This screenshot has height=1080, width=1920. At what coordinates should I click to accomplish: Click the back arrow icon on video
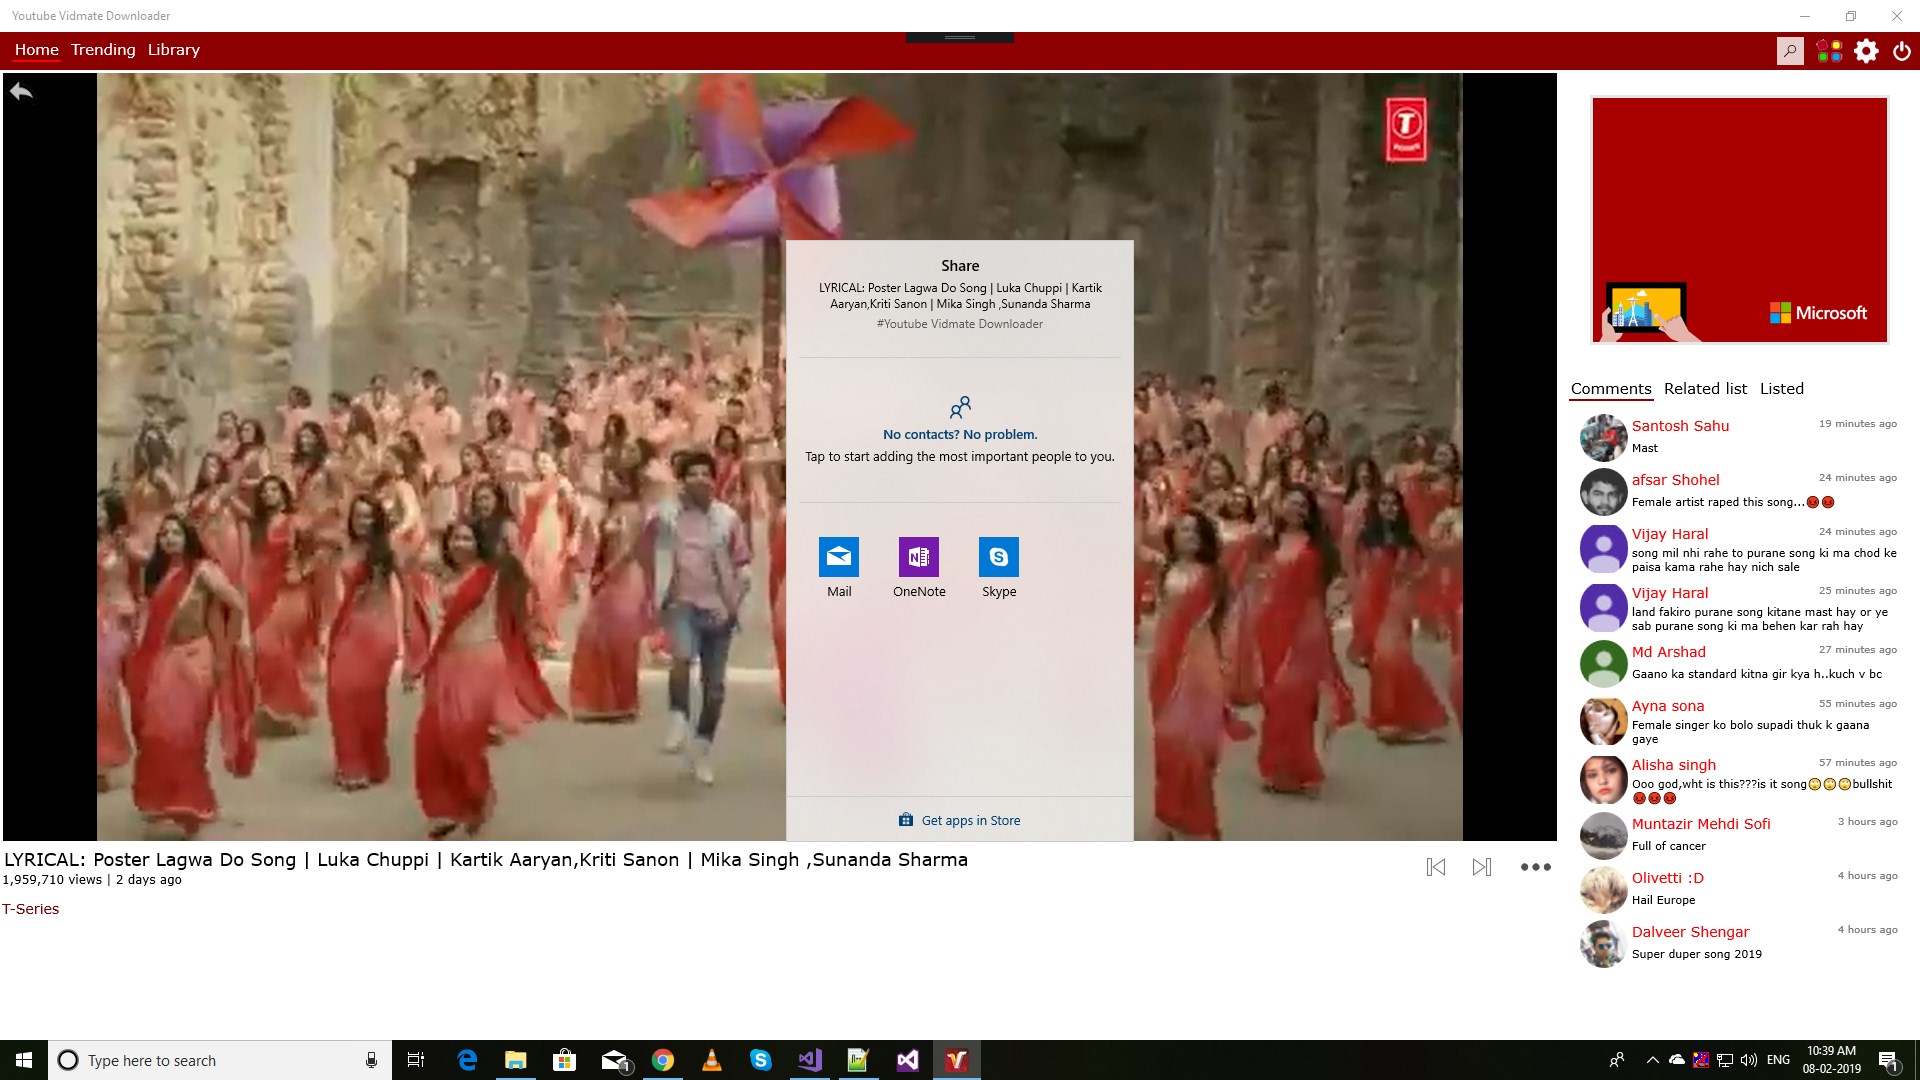click(x=21, y=92)
